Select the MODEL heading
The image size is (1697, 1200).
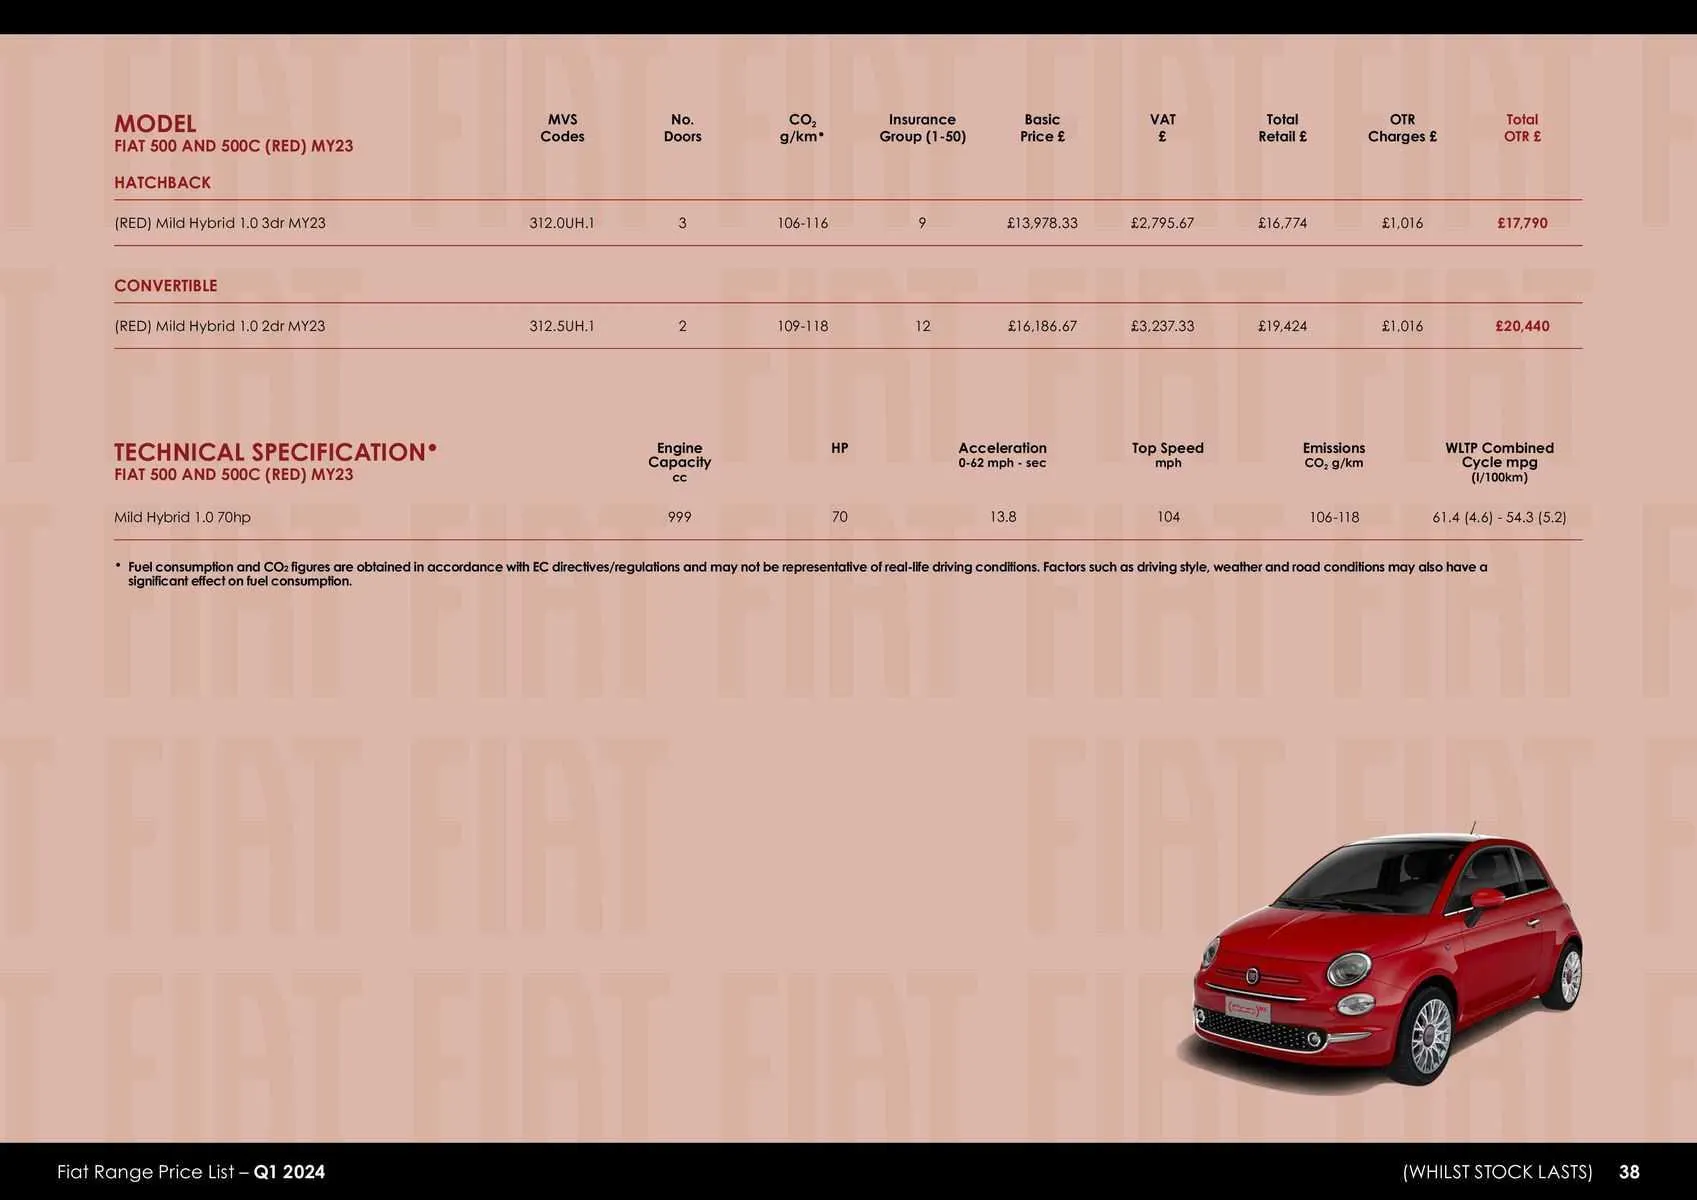coord(155,123)
